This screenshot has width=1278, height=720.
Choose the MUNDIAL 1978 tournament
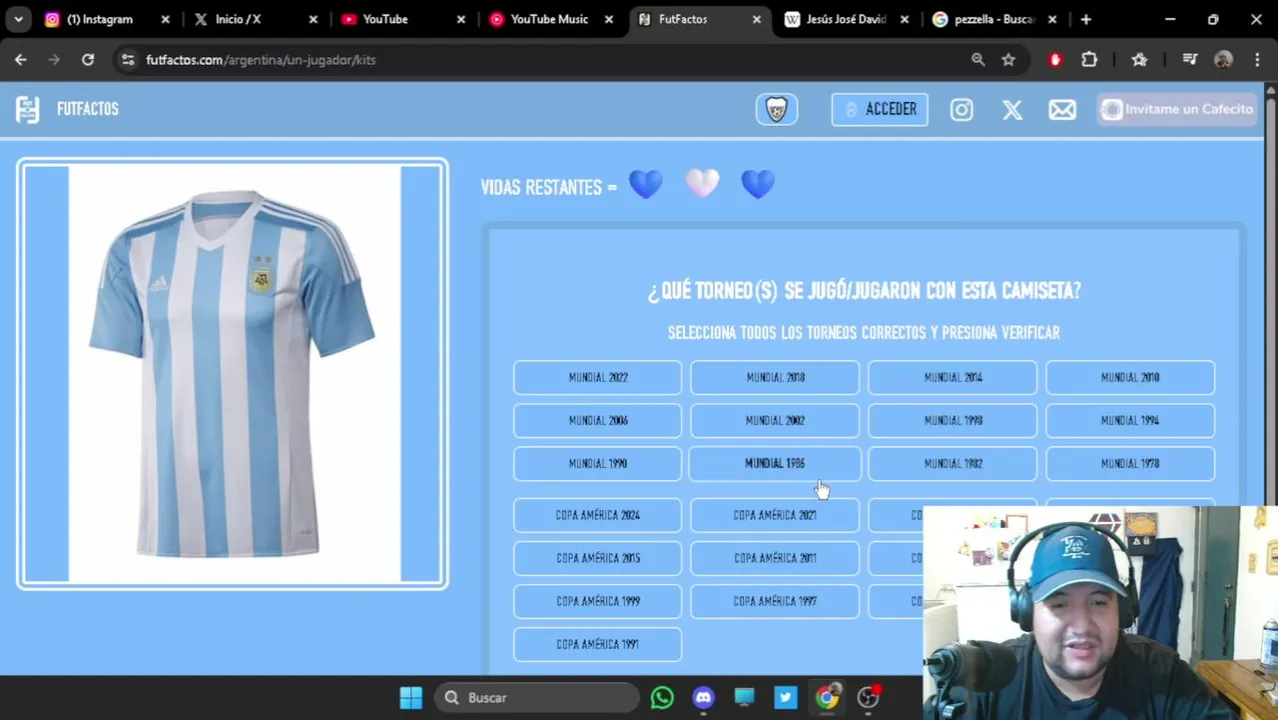[1130, 464]
